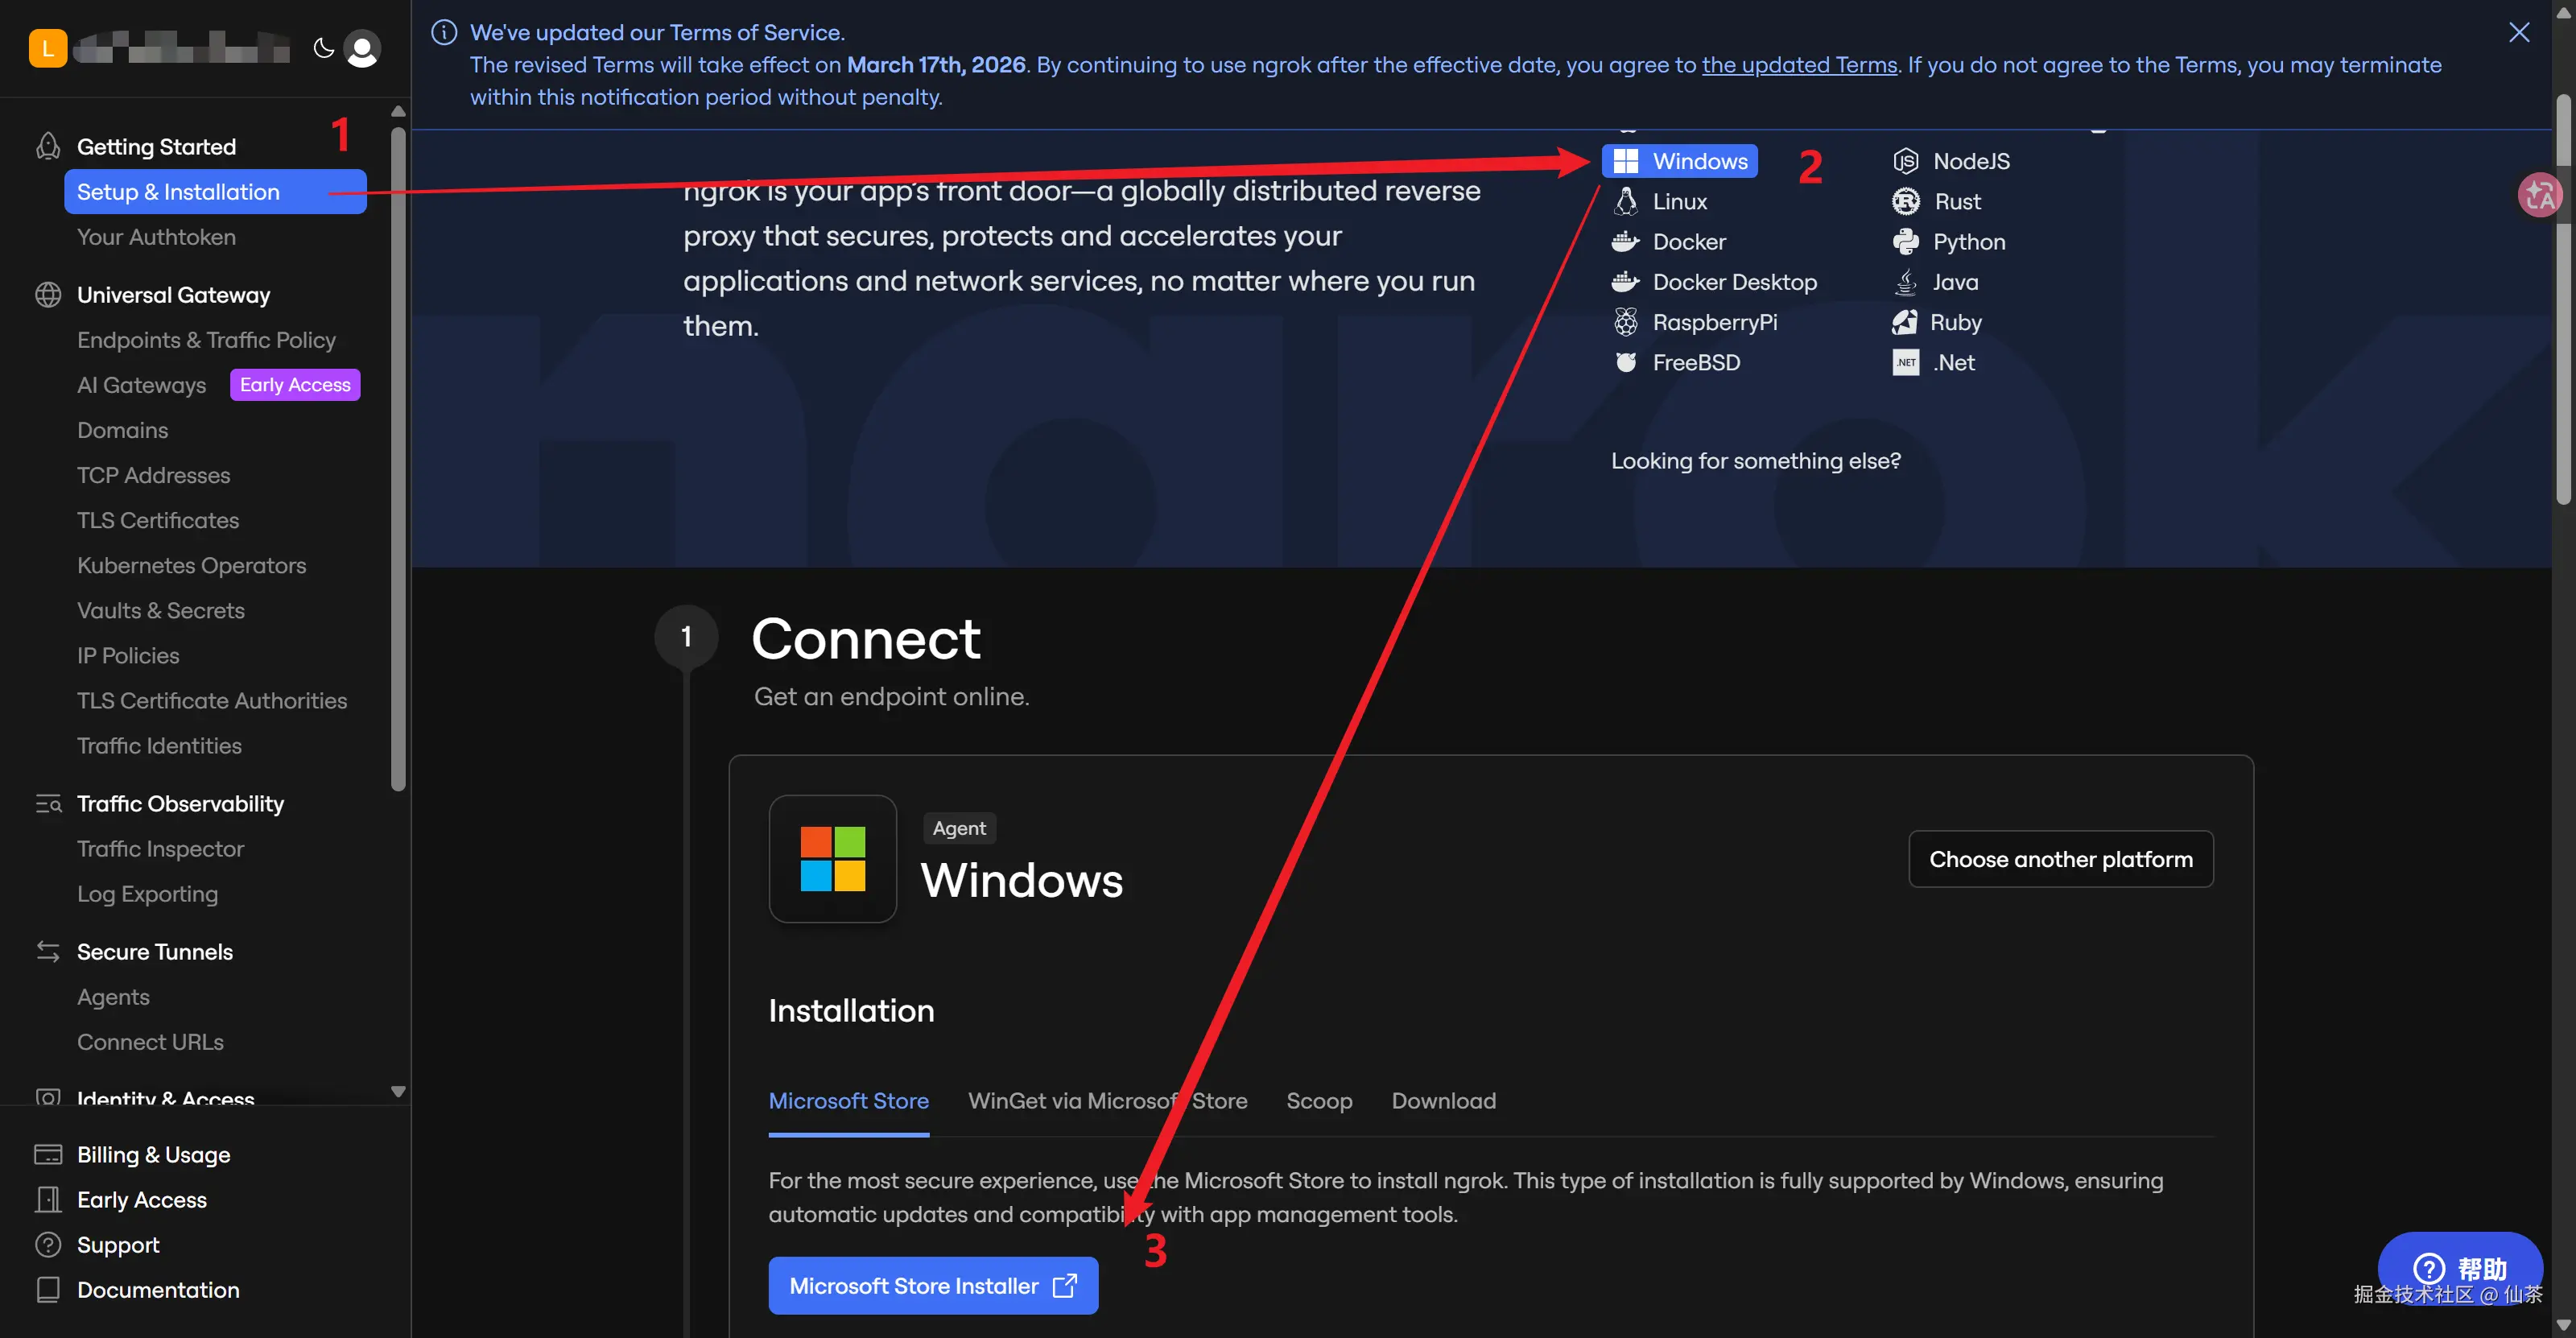Switch to the Scoop installation tab
The width and height of the screenshot is (2576, 1338).
[x=1319, y=1100]
